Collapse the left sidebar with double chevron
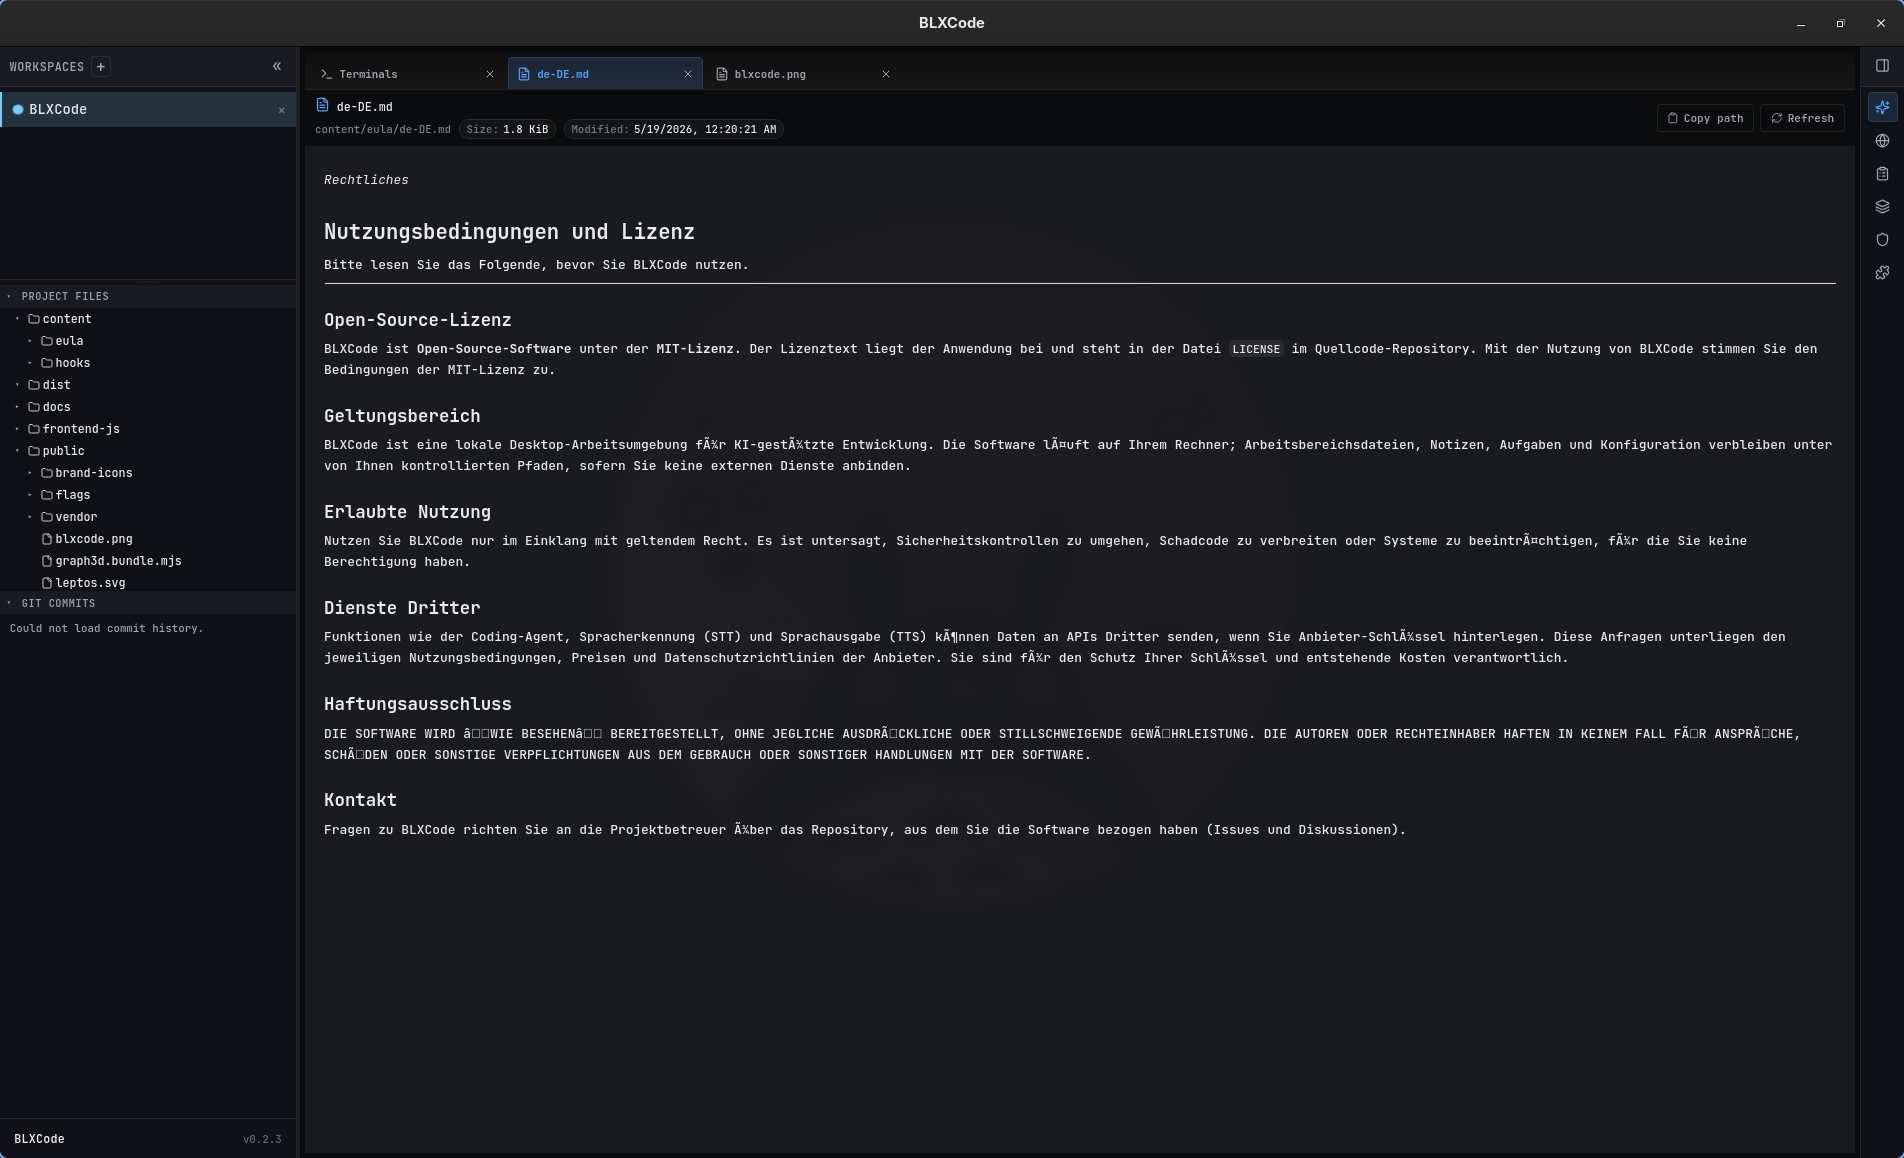This screenshot has height=1158, width=1904. 277,67
